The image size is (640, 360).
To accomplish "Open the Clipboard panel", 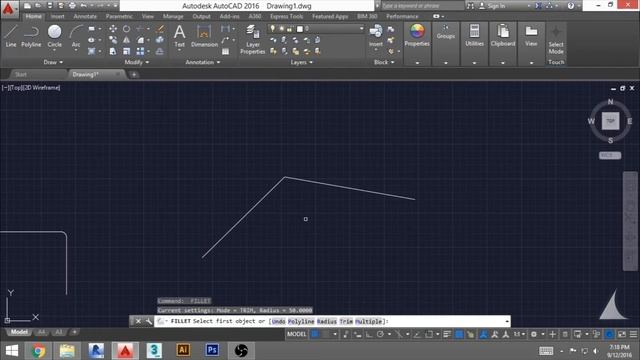I will coord(503,35).
